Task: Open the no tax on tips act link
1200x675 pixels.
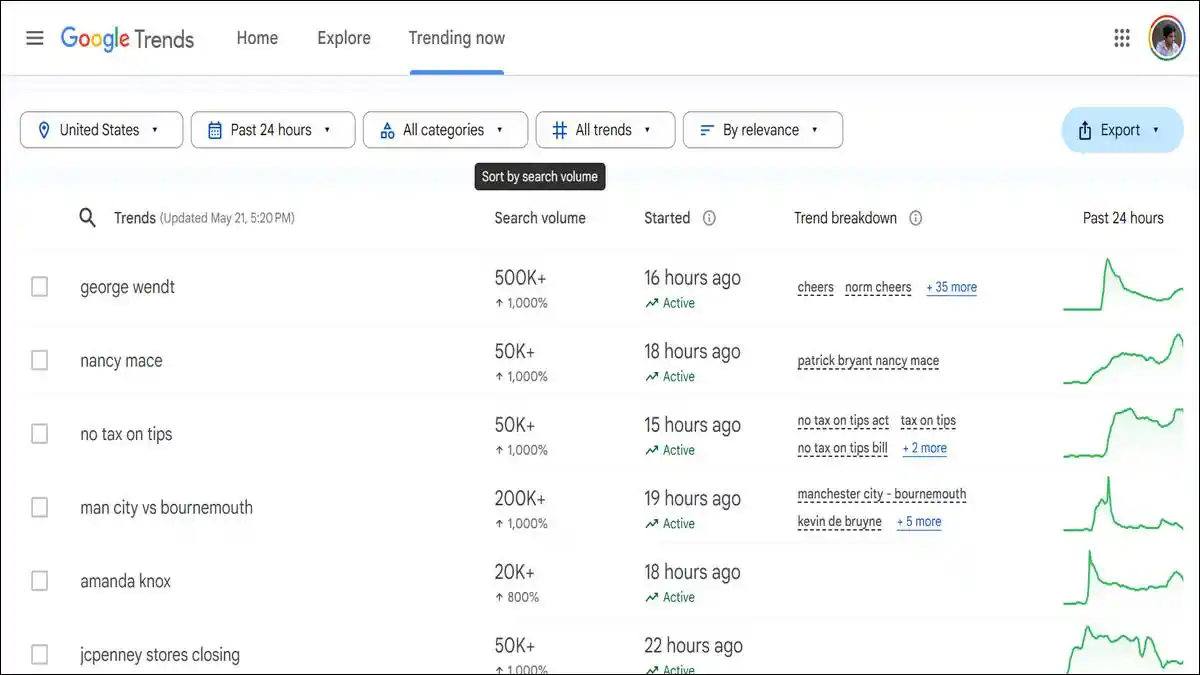Action: point(843,421)
